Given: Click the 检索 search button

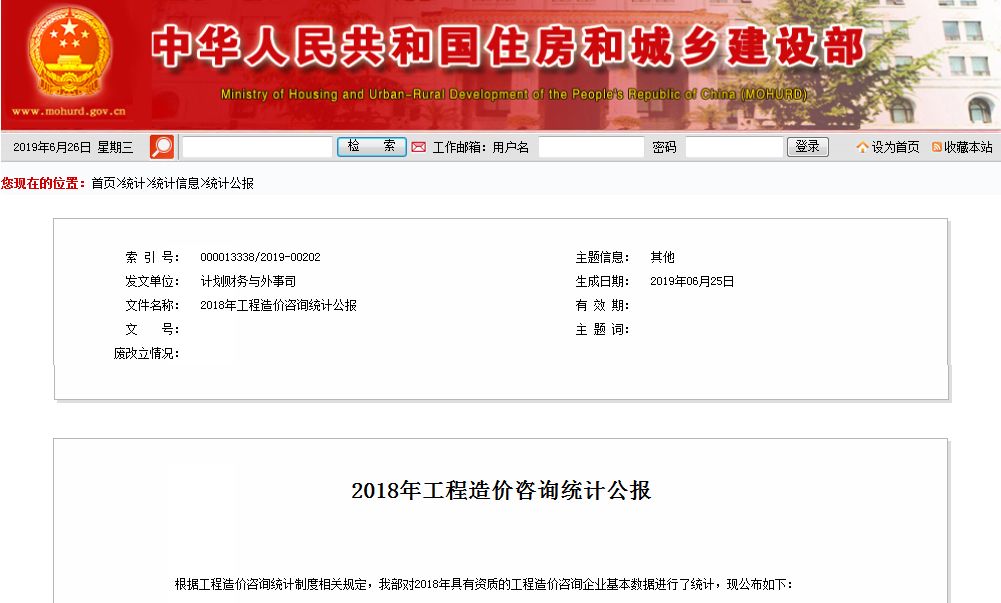Looking at the screenshot, I should coord(372,147).
